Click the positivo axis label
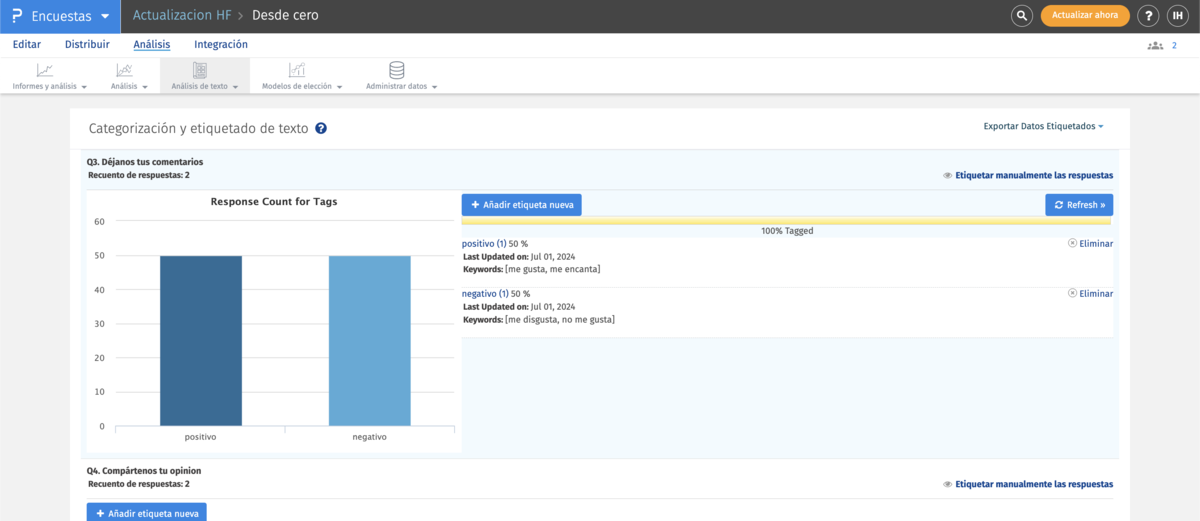 coord(201,438)
